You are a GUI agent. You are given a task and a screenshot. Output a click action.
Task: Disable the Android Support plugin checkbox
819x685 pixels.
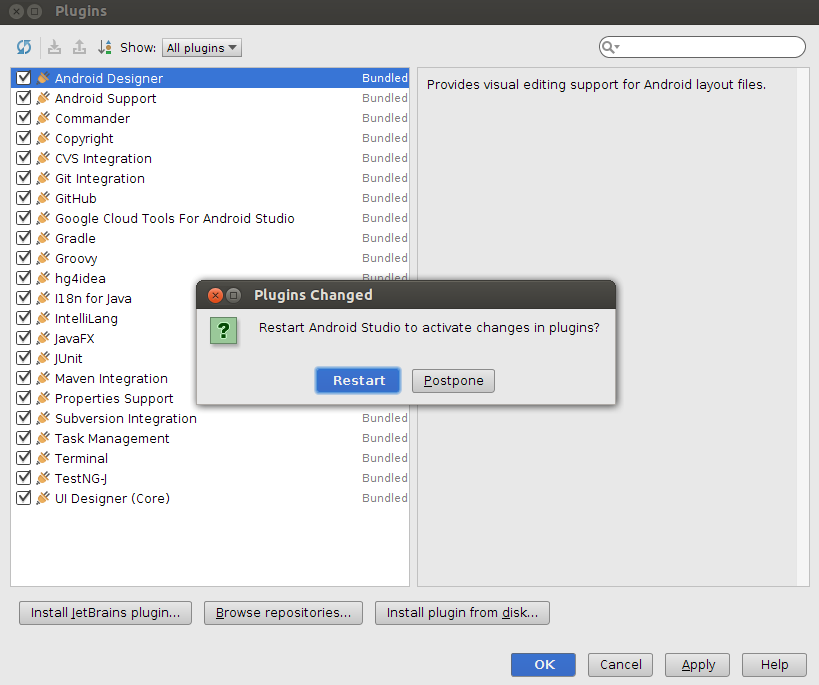click(24, 98)
